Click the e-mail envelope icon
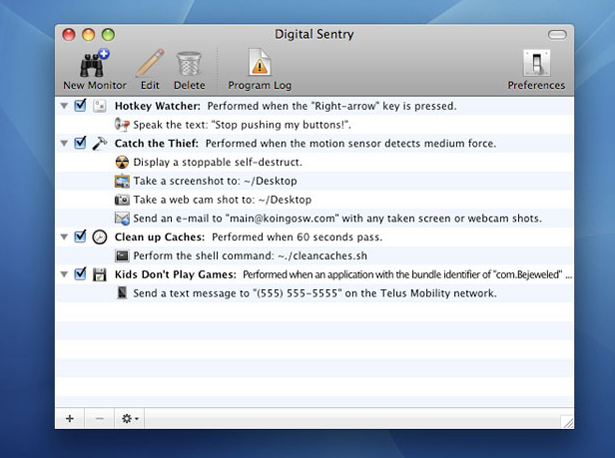 (122, 218)
